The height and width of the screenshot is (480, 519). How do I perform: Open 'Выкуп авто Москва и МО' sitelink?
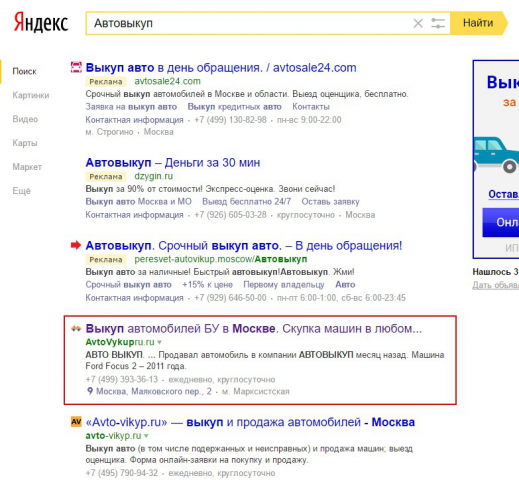pos(138,202)
